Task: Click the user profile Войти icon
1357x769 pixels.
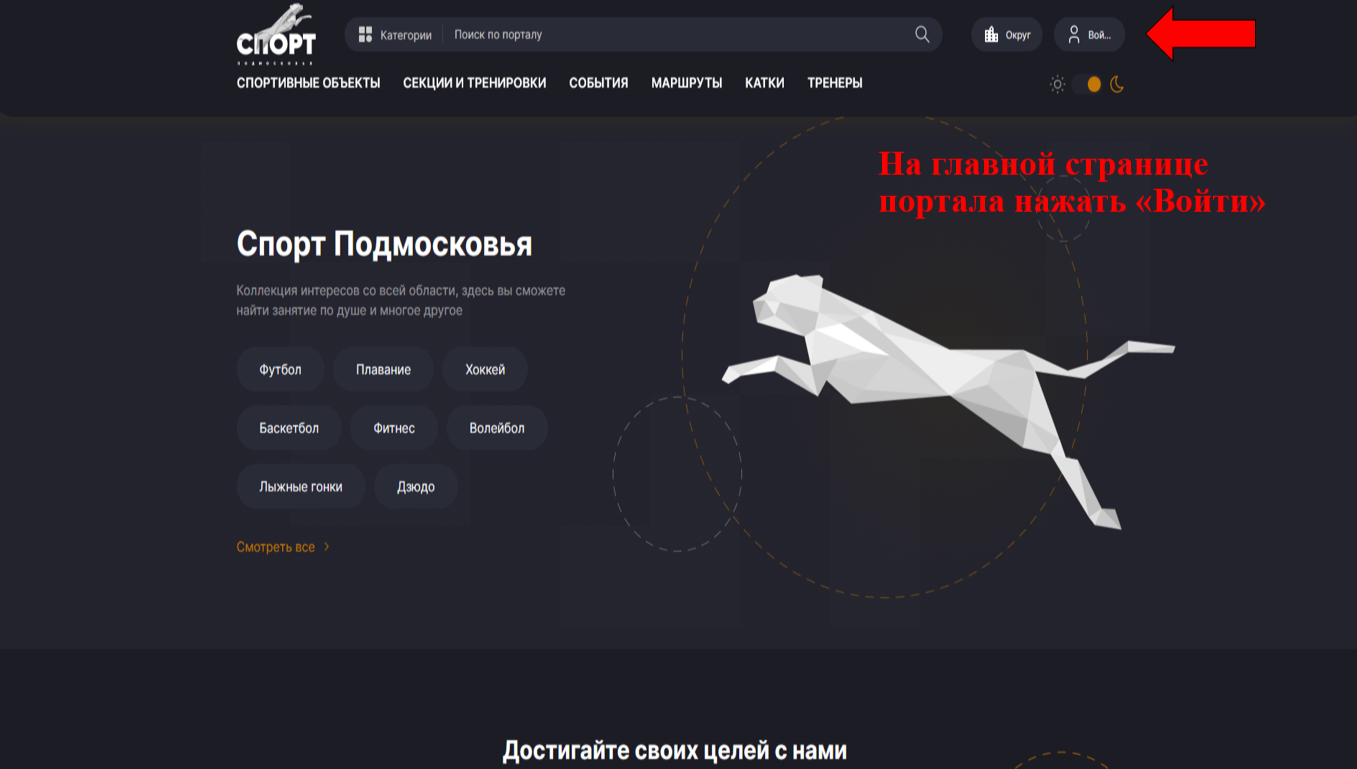Action: [1074, 35]
